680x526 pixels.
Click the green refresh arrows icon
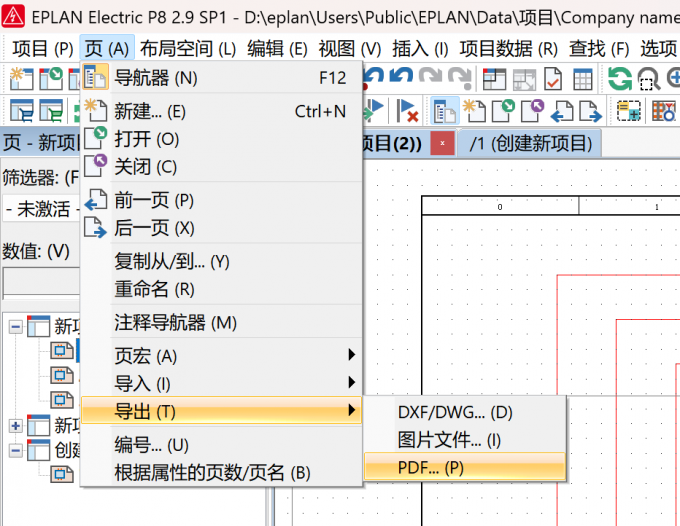click(x=620, y=79)
